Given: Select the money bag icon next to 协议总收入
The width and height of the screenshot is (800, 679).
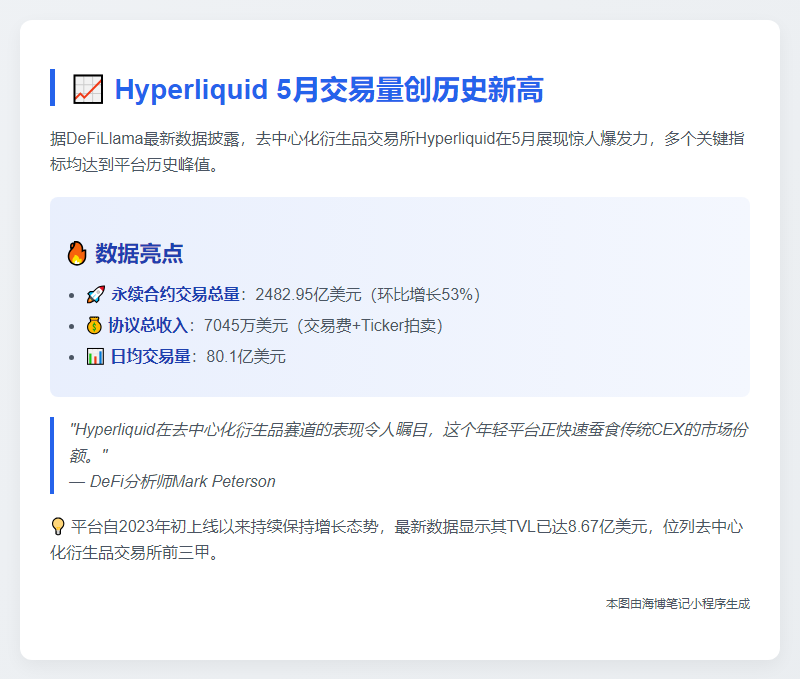Looking at the screenshot, I should pos(93,324).
